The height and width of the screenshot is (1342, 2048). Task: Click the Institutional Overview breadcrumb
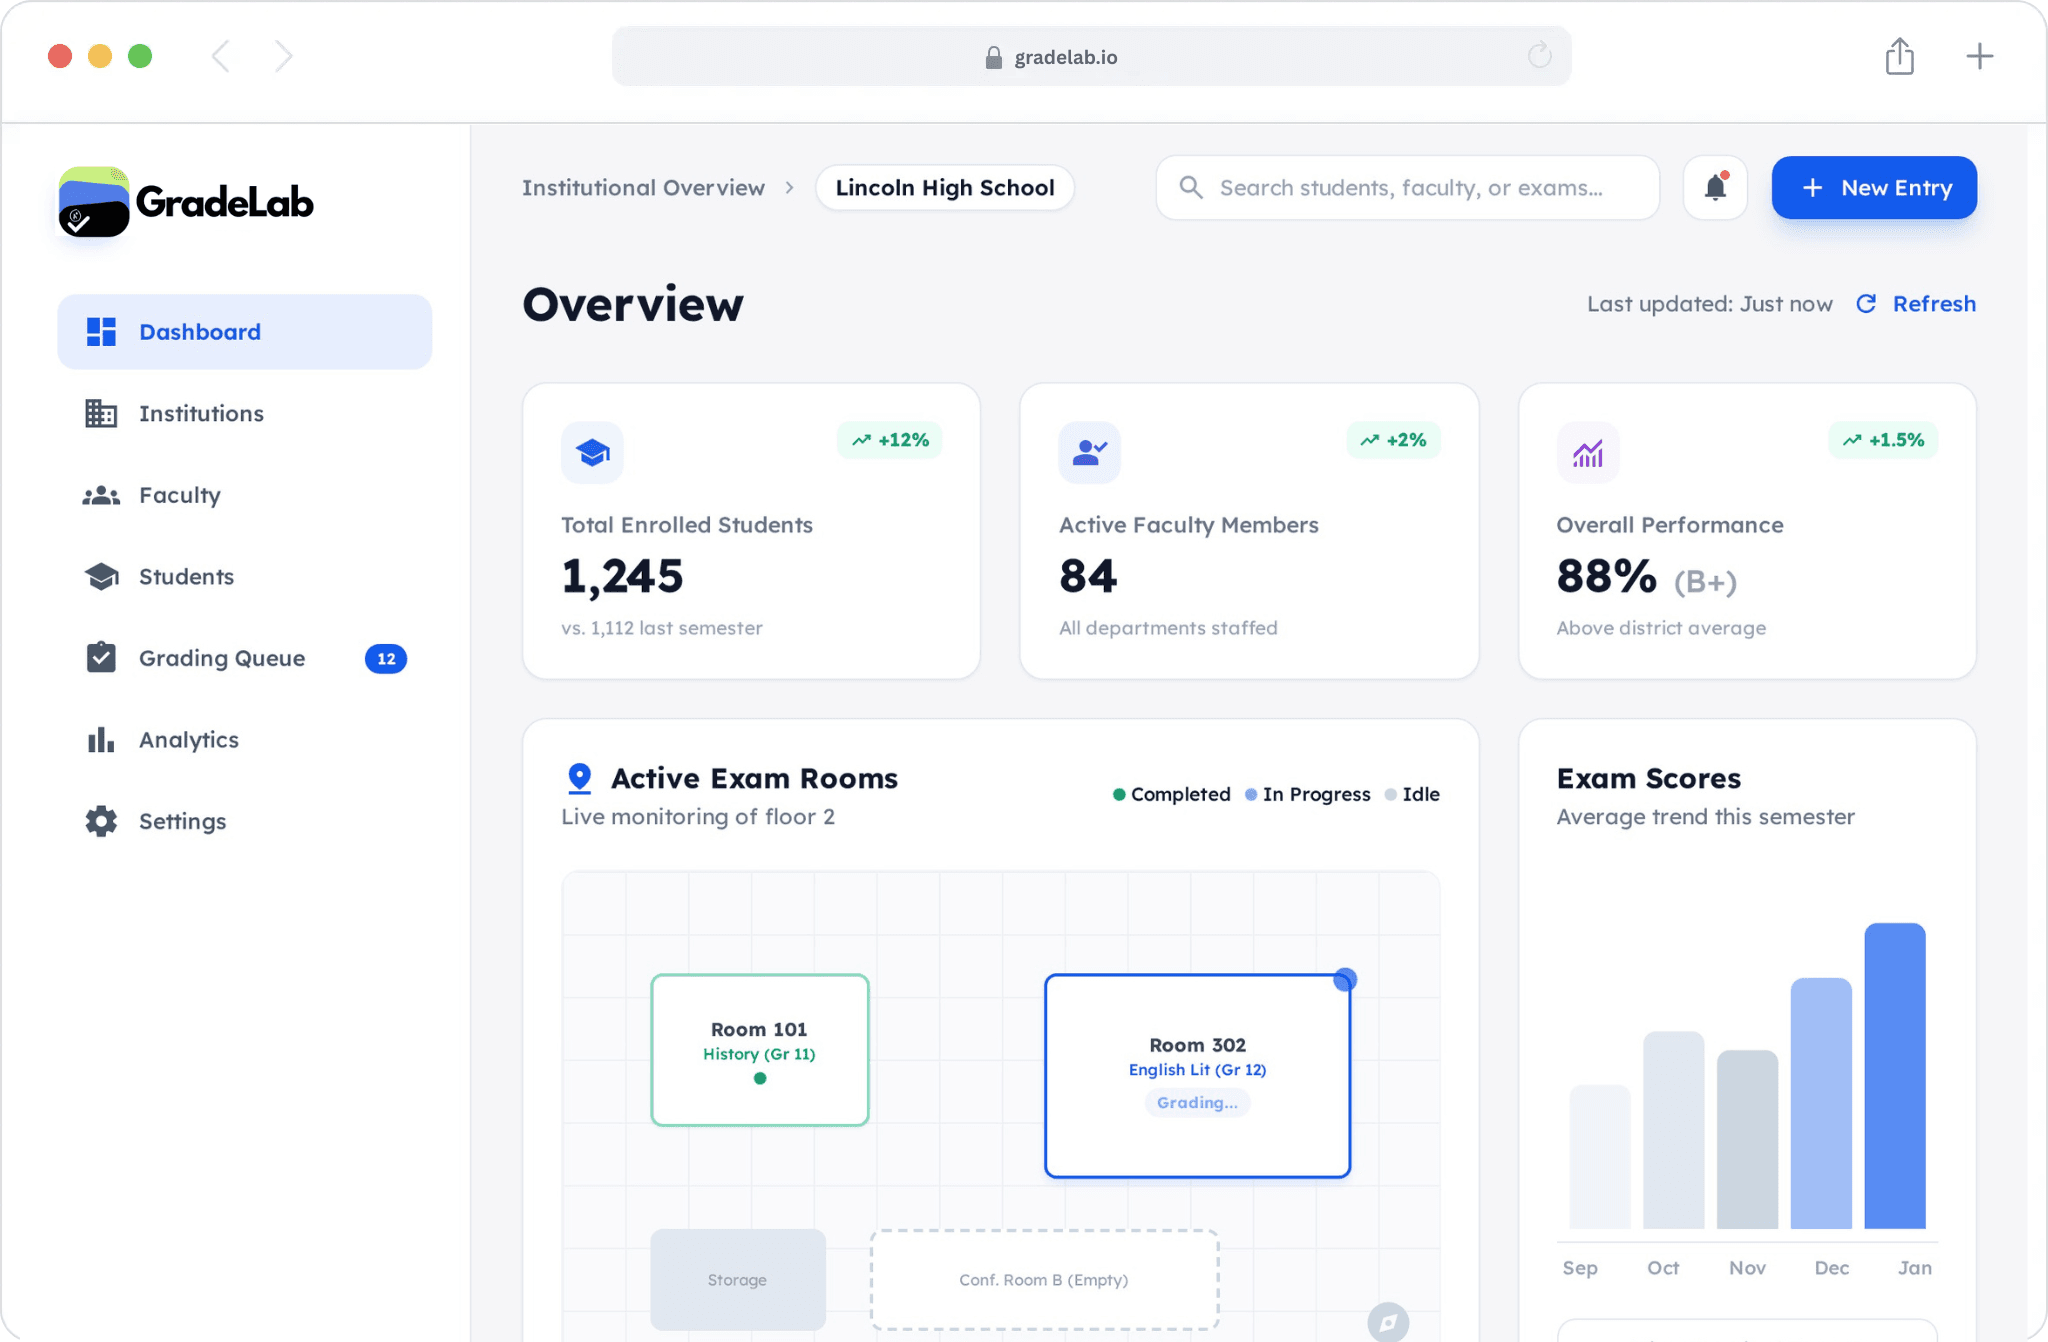tap(643, 187)
